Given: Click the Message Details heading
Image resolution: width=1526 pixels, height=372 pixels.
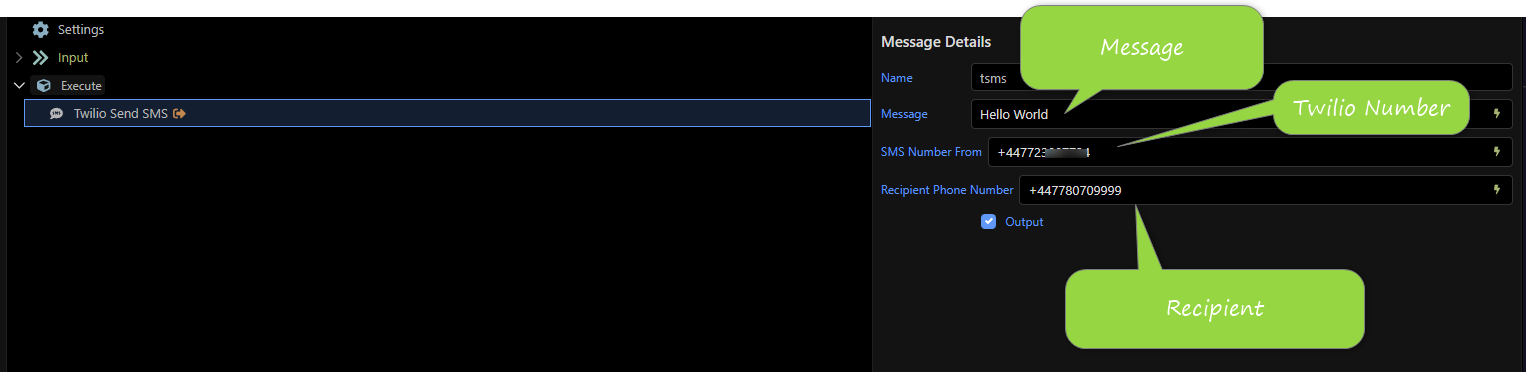Looking at the screenshot, I should 936,42.
